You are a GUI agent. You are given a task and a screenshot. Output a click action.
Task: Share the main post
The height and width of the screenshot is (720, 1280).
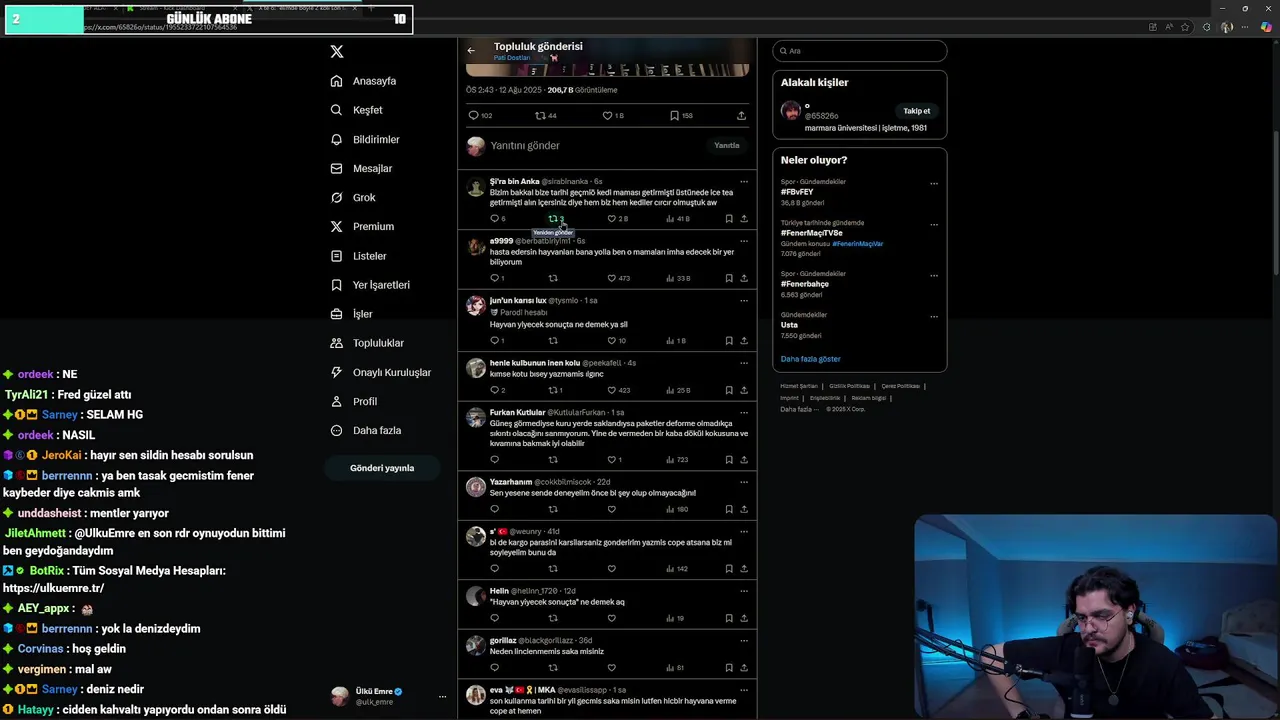click(741, 115)
